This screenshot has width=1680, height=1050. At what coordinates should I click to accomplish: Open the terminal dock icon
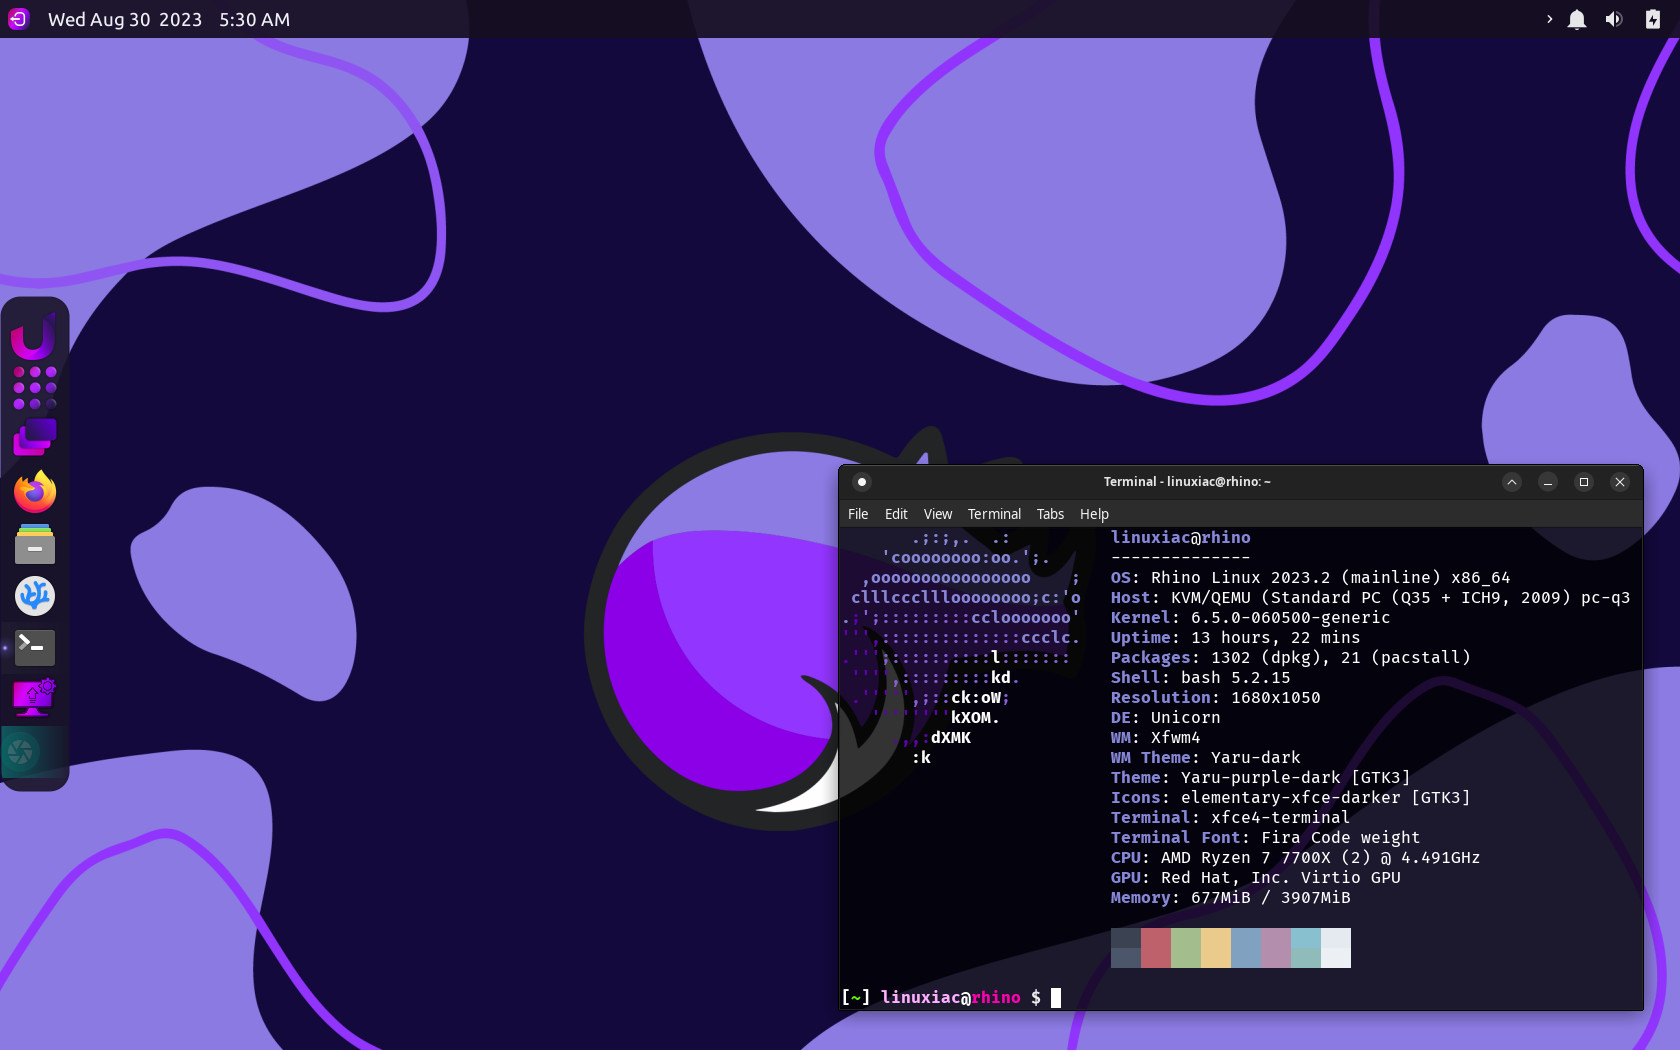click(x=35, y=648)
